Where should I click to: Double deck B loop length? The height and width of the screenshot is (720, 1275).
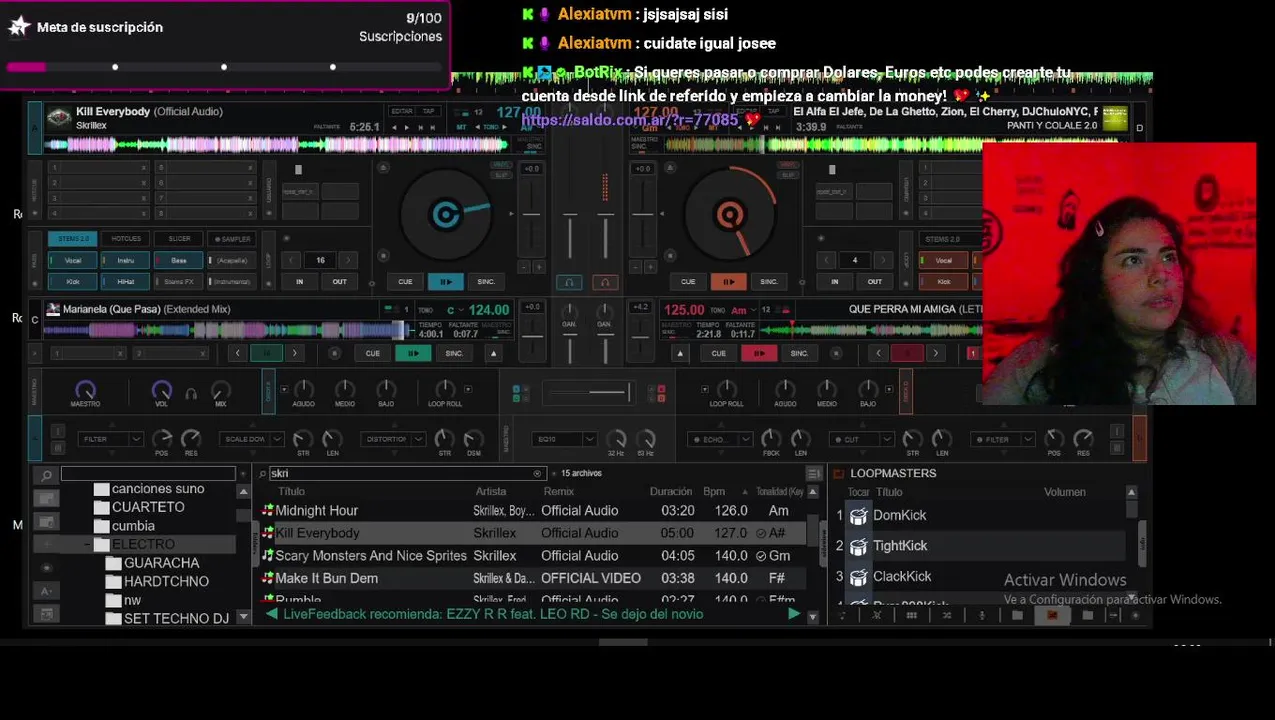tap(882, 260)
